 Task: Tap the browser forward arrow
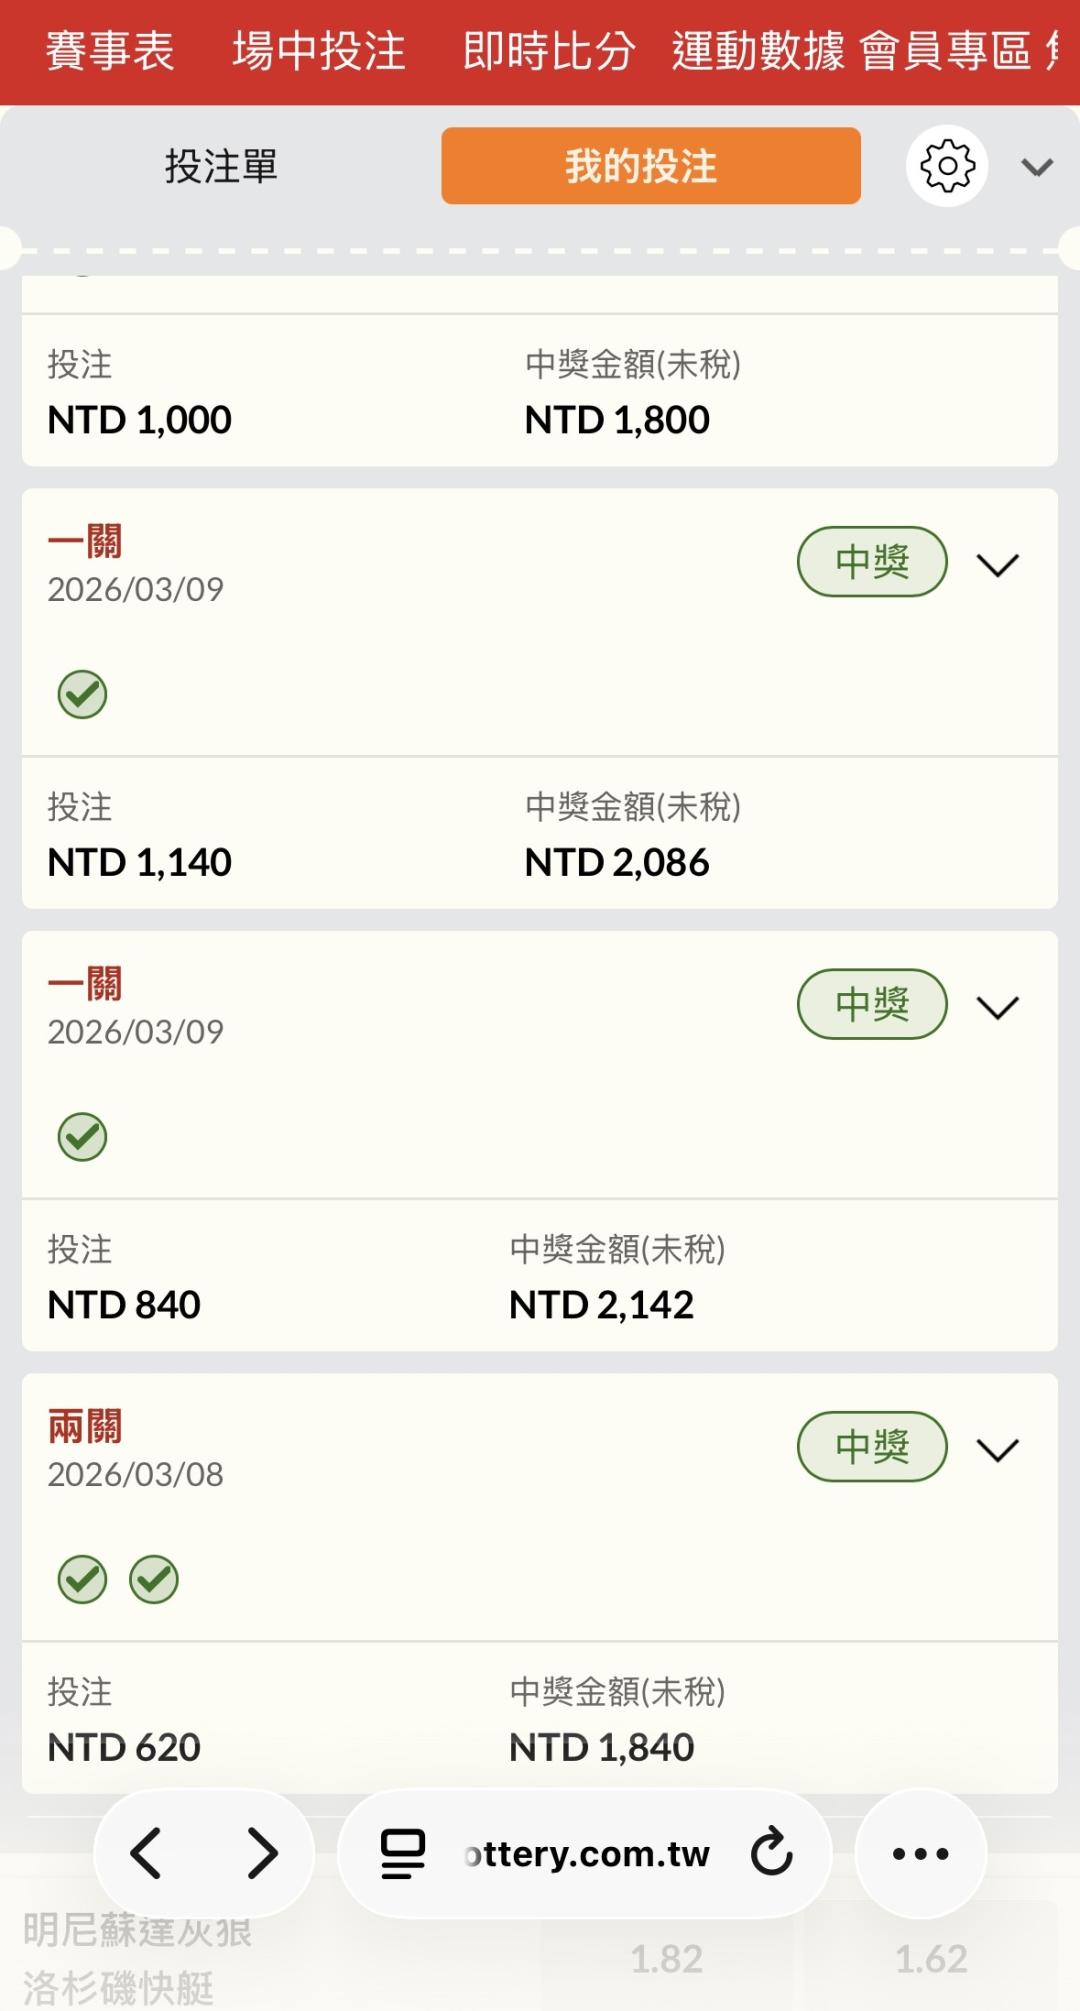(262, 1853)
